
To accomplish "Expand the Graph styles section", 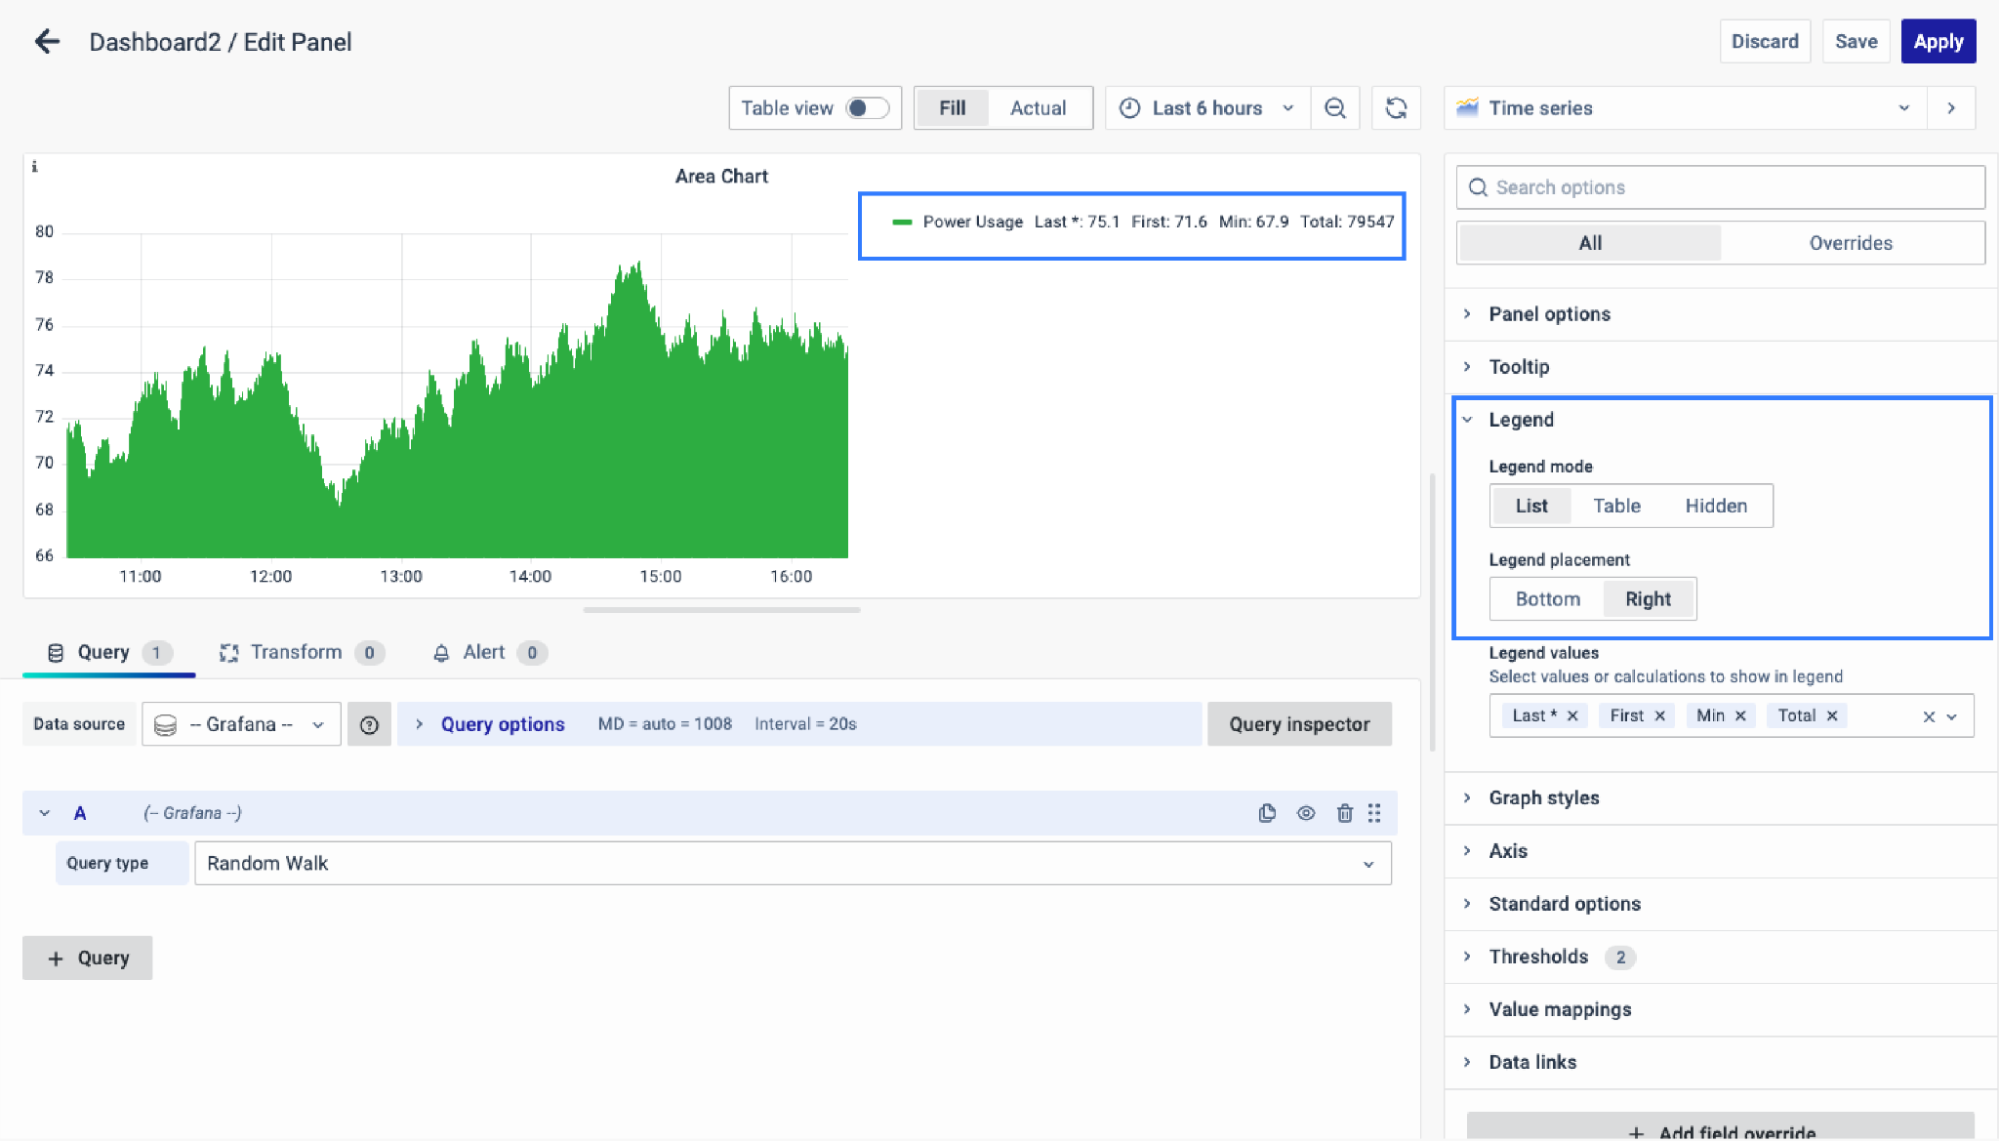I will (1543, 798).
